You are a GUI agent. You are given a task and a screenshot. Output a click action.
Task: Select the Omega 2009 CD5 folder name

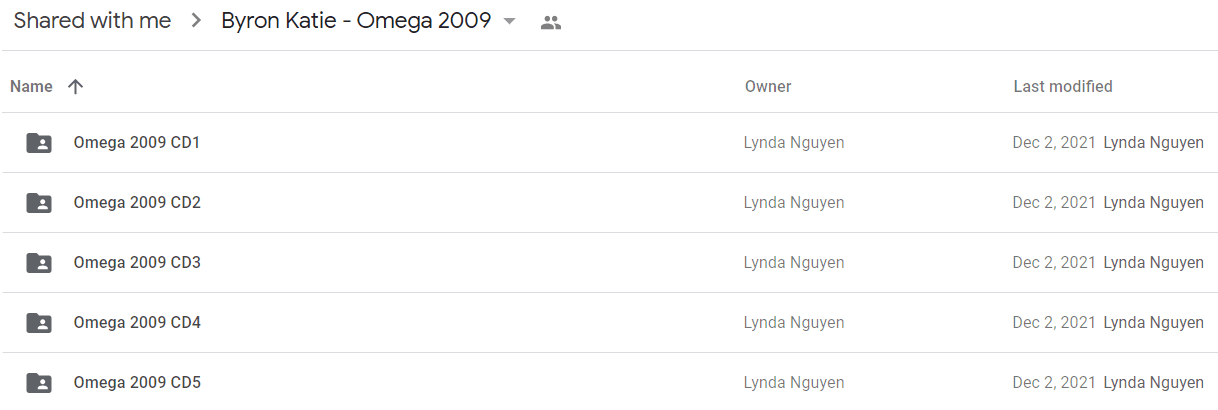137,383
